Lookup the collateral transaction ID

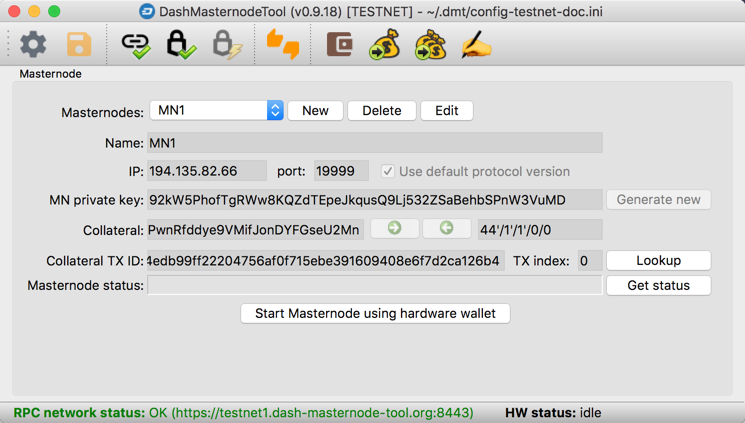[659, 260]
